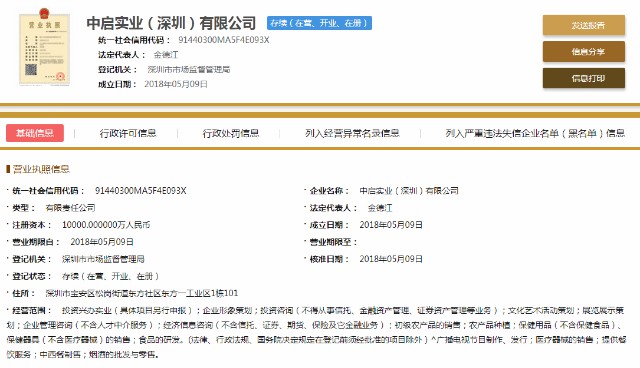640x368 pixels.
Task: Click the 企业名称 value 中启实业(深圳)有限公司
Action: pyautogui.click(x=409, y=191)
